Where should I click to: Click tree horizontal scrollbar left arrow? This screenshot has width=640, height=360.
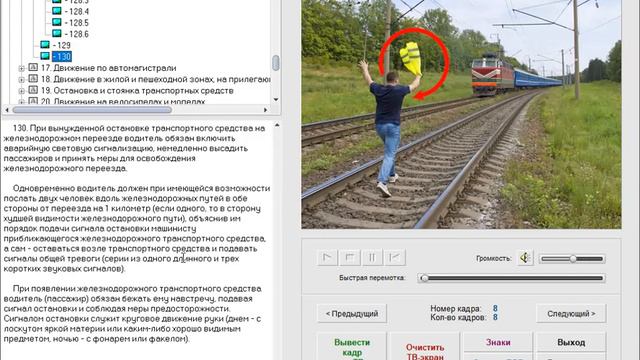click(x=6, y=110)
